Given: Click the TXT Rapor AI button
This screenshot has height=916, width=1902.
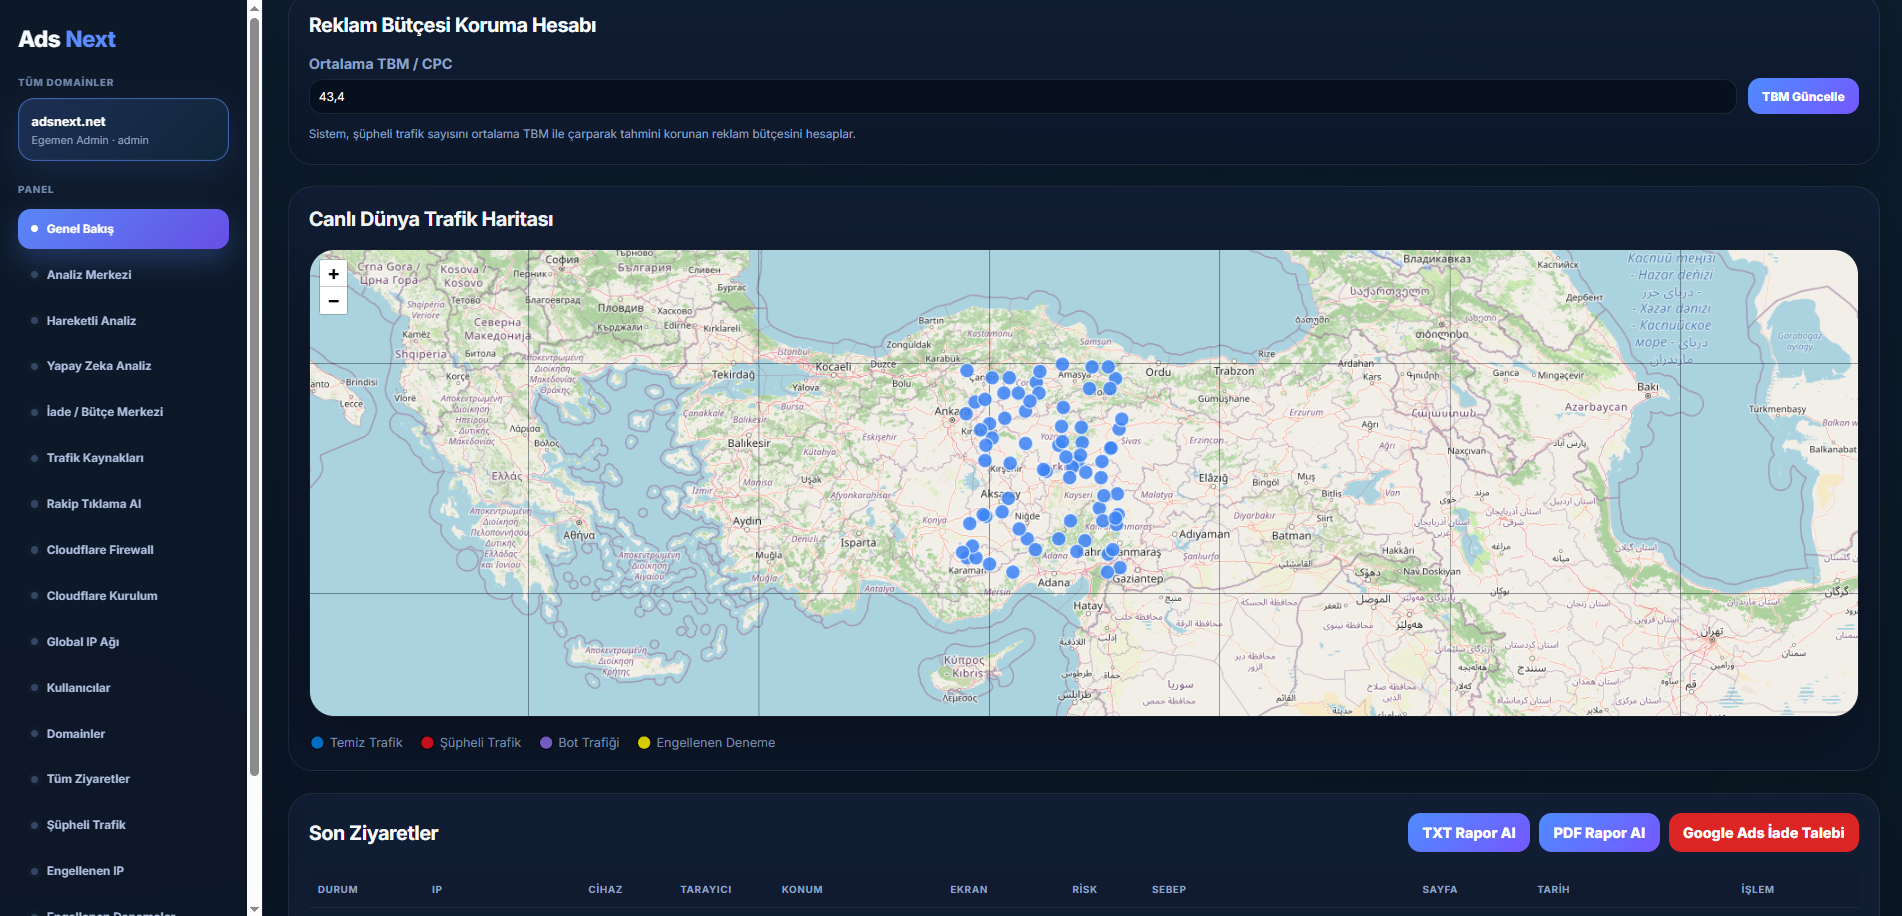Looking at the screenshot, I should pyautogui.click(x=1468, y=833).
